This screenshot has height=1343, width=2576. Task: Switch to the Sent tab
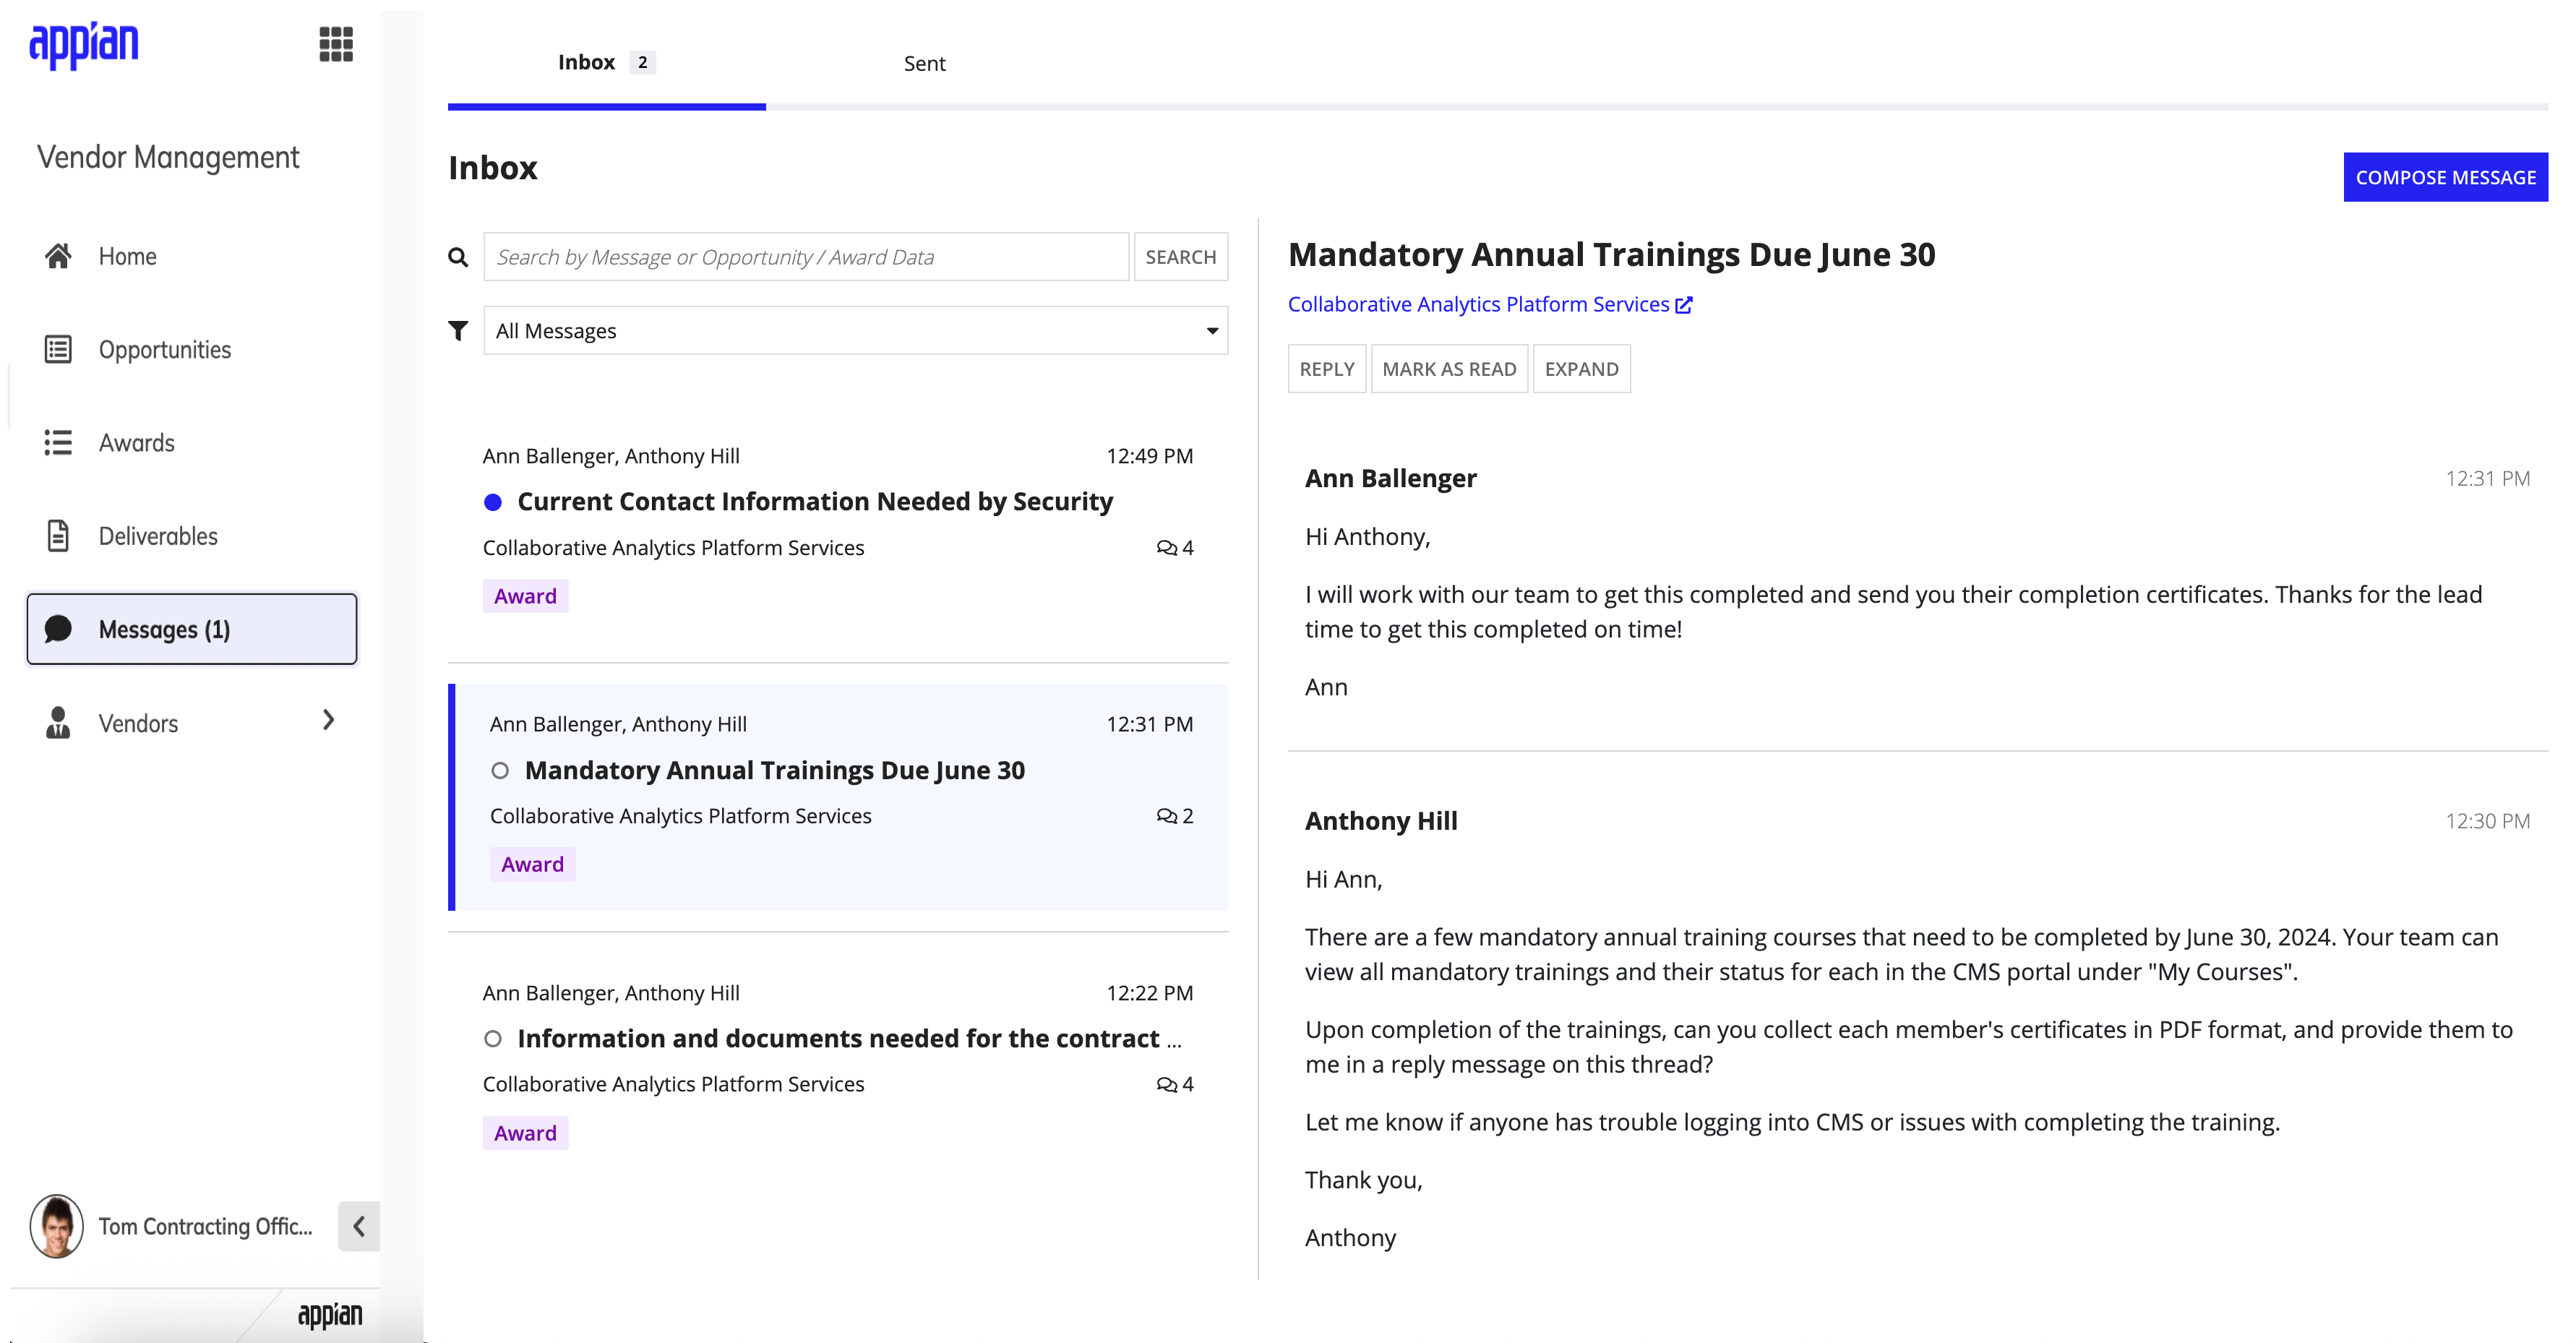coord(925,63)
